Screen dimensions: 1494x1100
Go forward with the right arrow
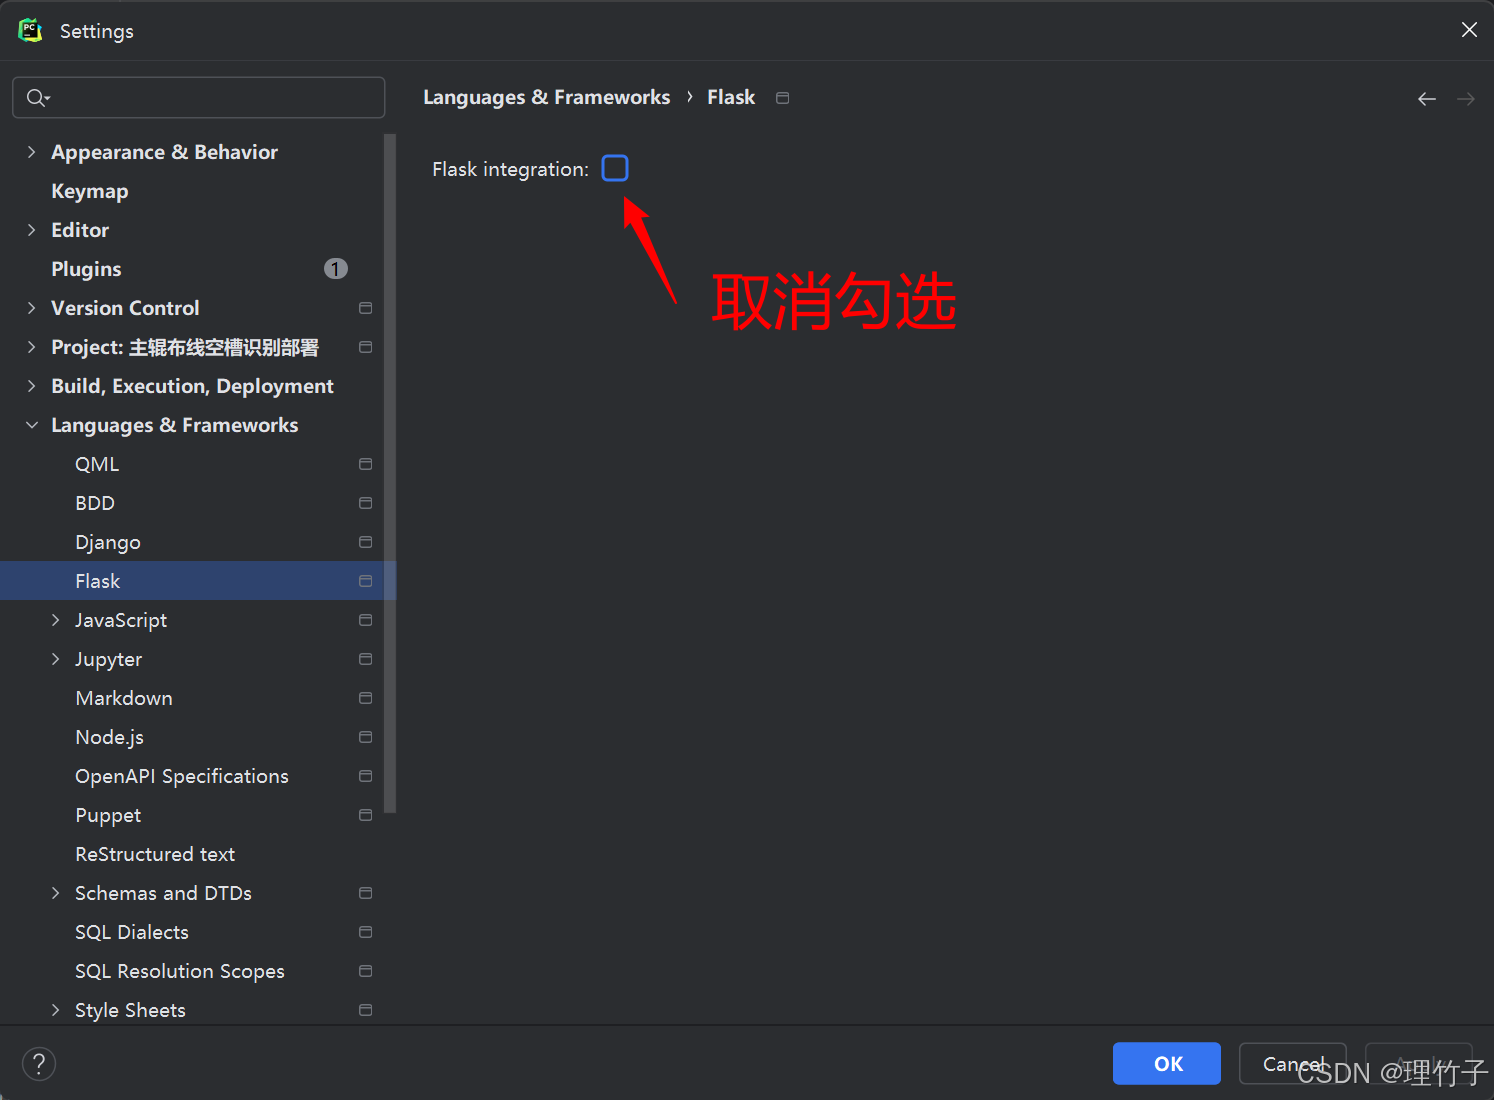[x=1466, y=98]
